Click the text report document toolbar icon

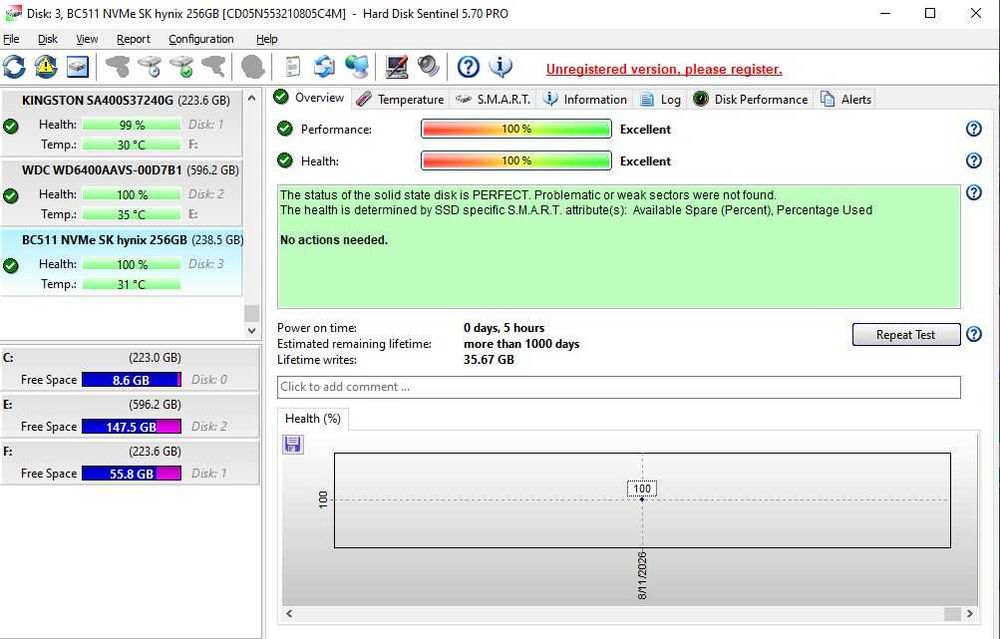[293, 66]
